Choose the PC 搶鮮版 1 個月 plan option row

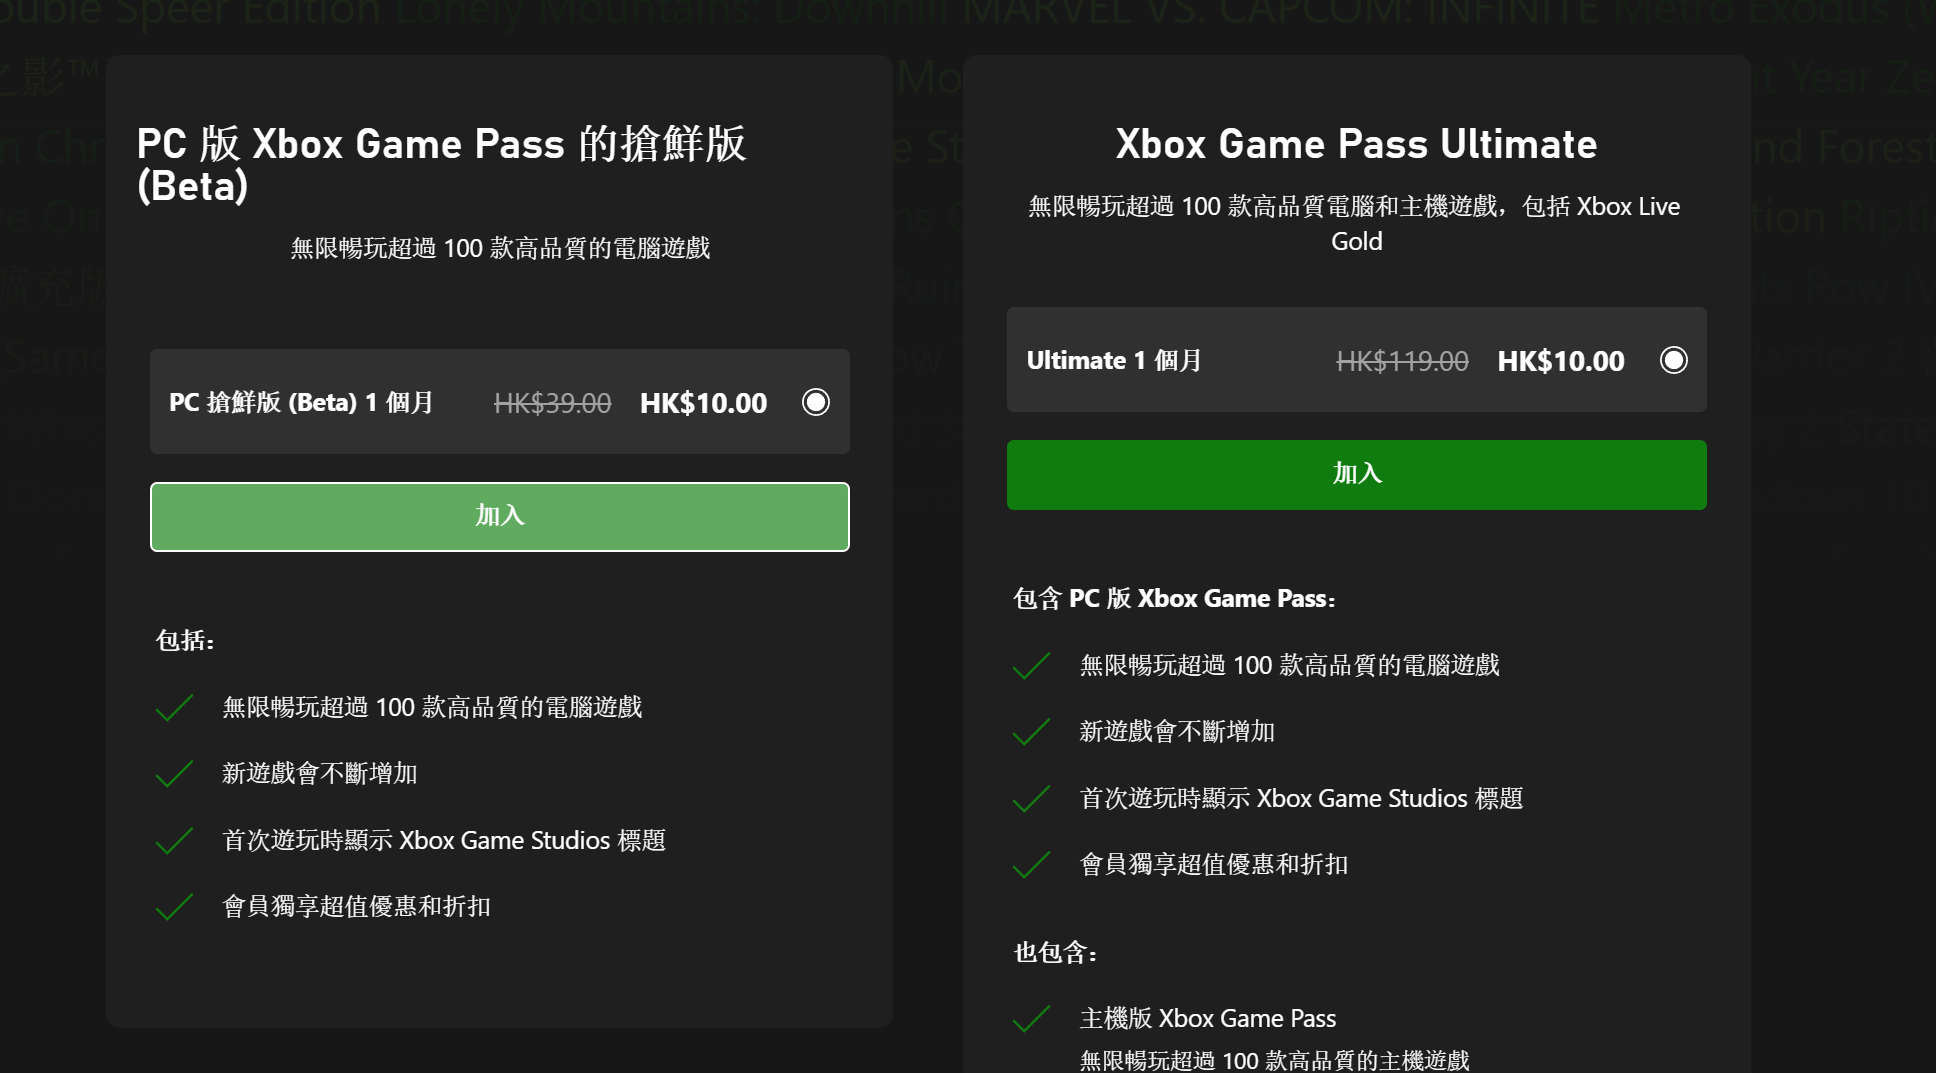point(499,402)
